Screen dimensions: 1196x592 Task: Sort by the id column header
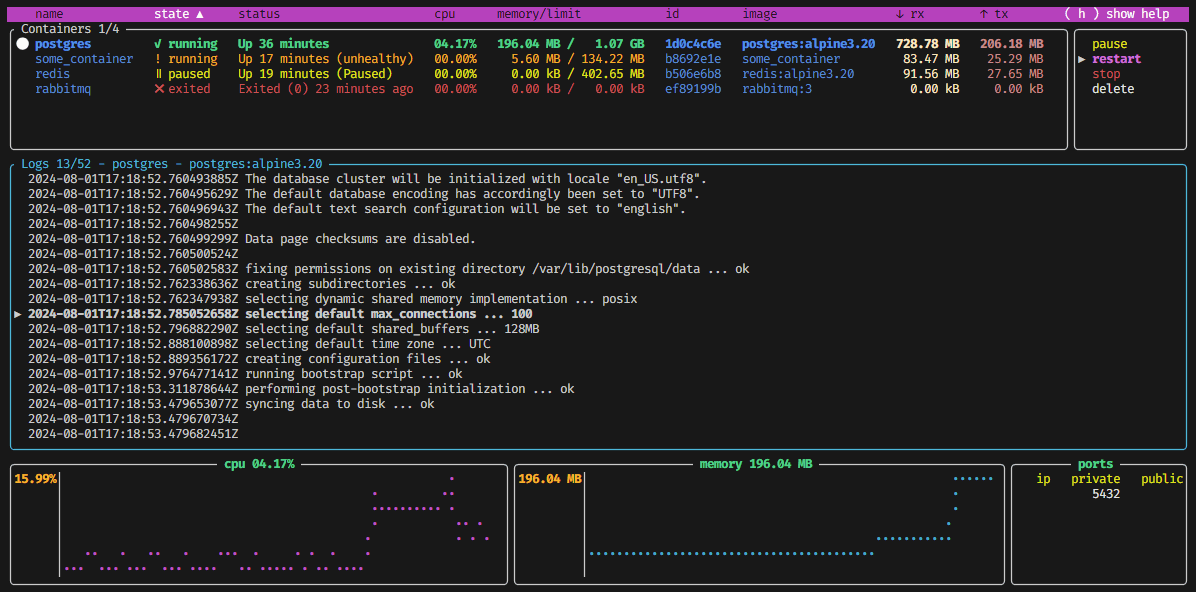pyautogui.click(x=672, y=14)
